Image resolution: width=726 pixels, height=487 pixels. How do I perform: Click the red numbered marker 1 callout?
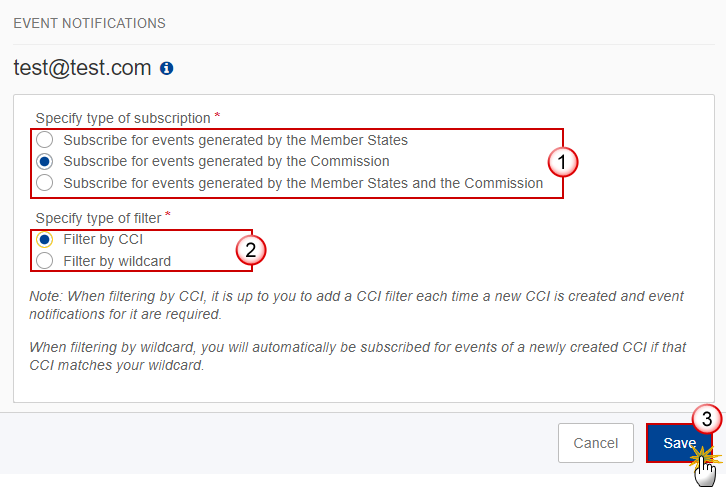[563, 162]
